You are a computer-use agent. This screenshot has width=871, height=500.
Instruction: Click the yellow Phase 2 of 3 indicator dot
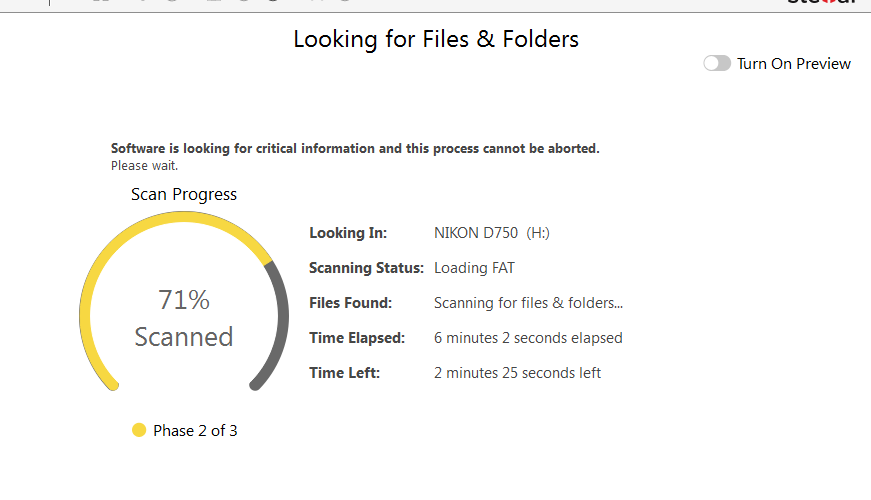click(x=139, y=430)
